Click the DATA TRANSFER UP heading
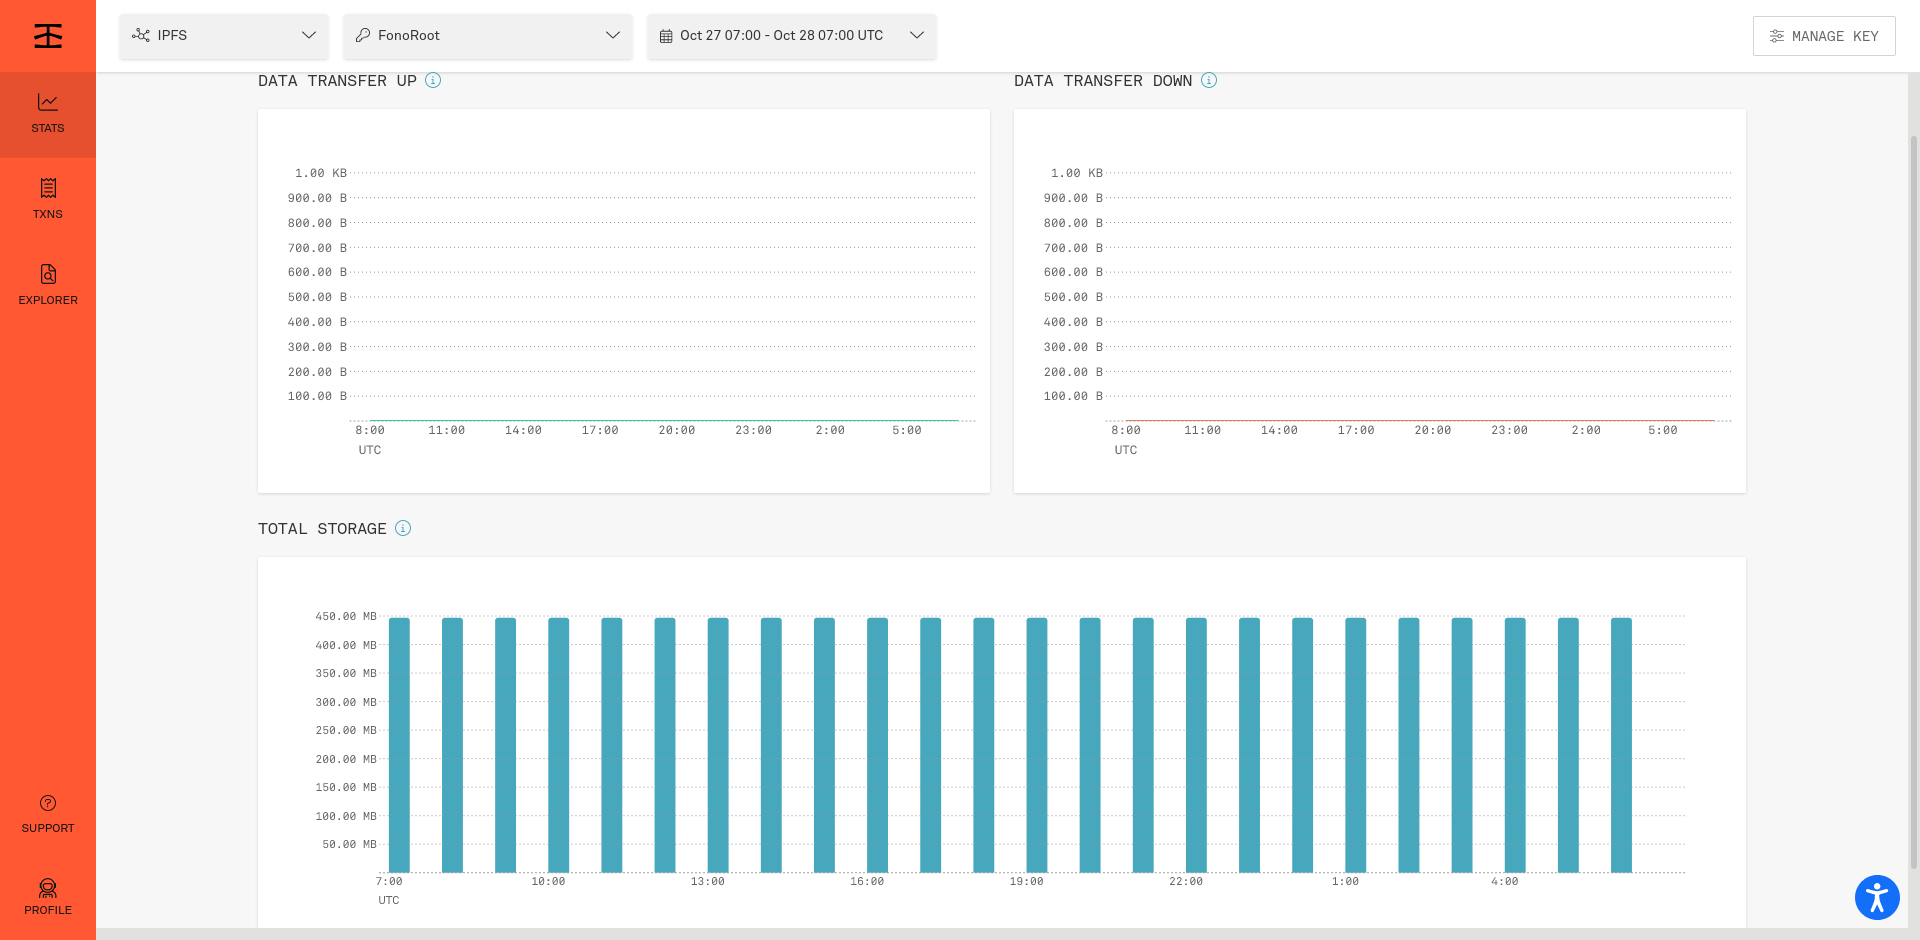The height and width of the screenshot is (940, 1920). tap(337, 81)
